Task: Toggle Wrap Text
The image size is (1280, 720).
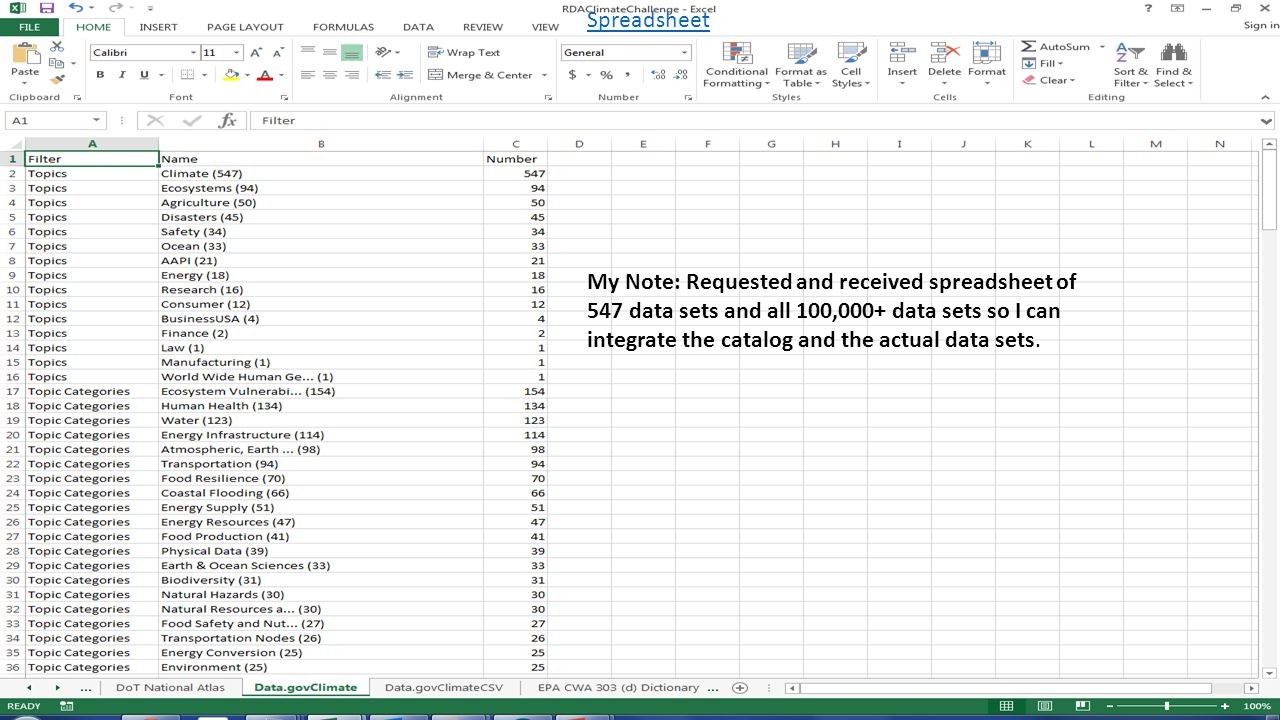Action: tap(464, 52)
